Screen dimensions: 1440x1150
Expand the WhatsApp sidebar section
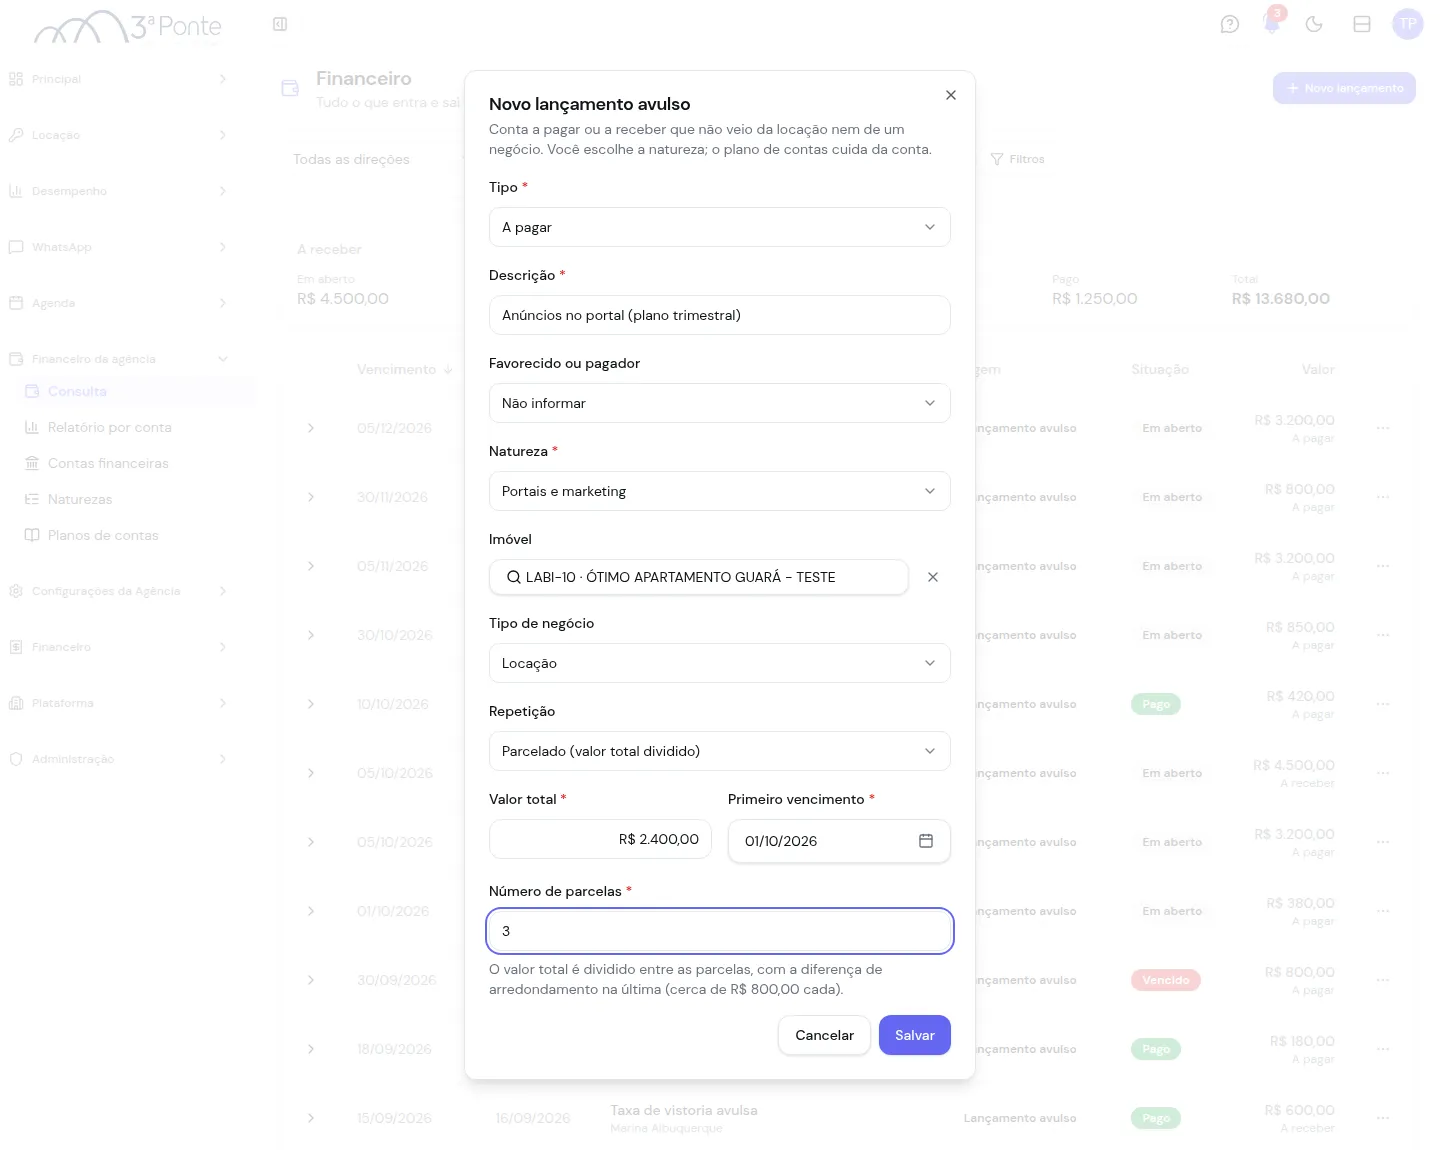point(118,247)
